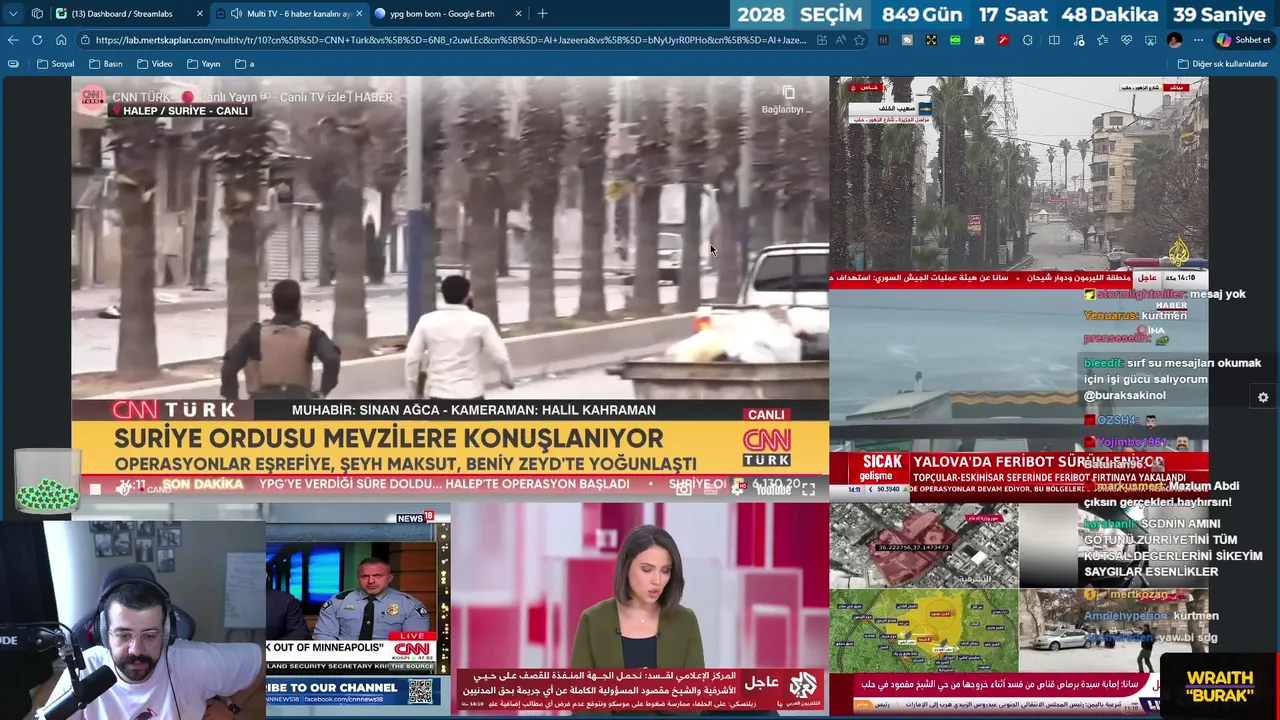Go back using the browser back arrow
This screenshot has width=1280, height=720.
[x=13, y=40]
